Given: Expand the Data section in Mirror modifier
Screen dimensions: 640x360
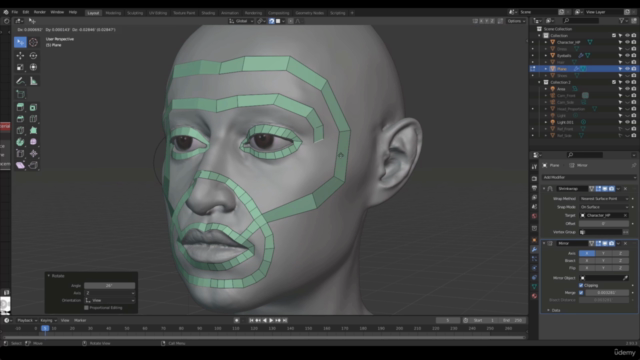Looking at the screenshot, I should coord(548,310).
